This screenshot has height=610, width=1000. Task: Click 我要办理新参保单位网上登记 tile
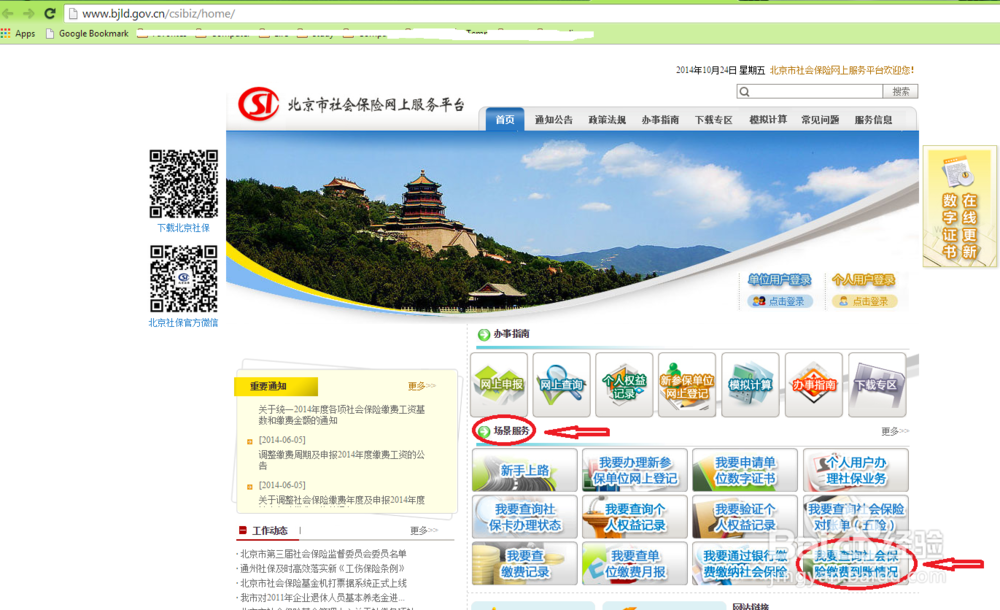[x=635, y=470]
